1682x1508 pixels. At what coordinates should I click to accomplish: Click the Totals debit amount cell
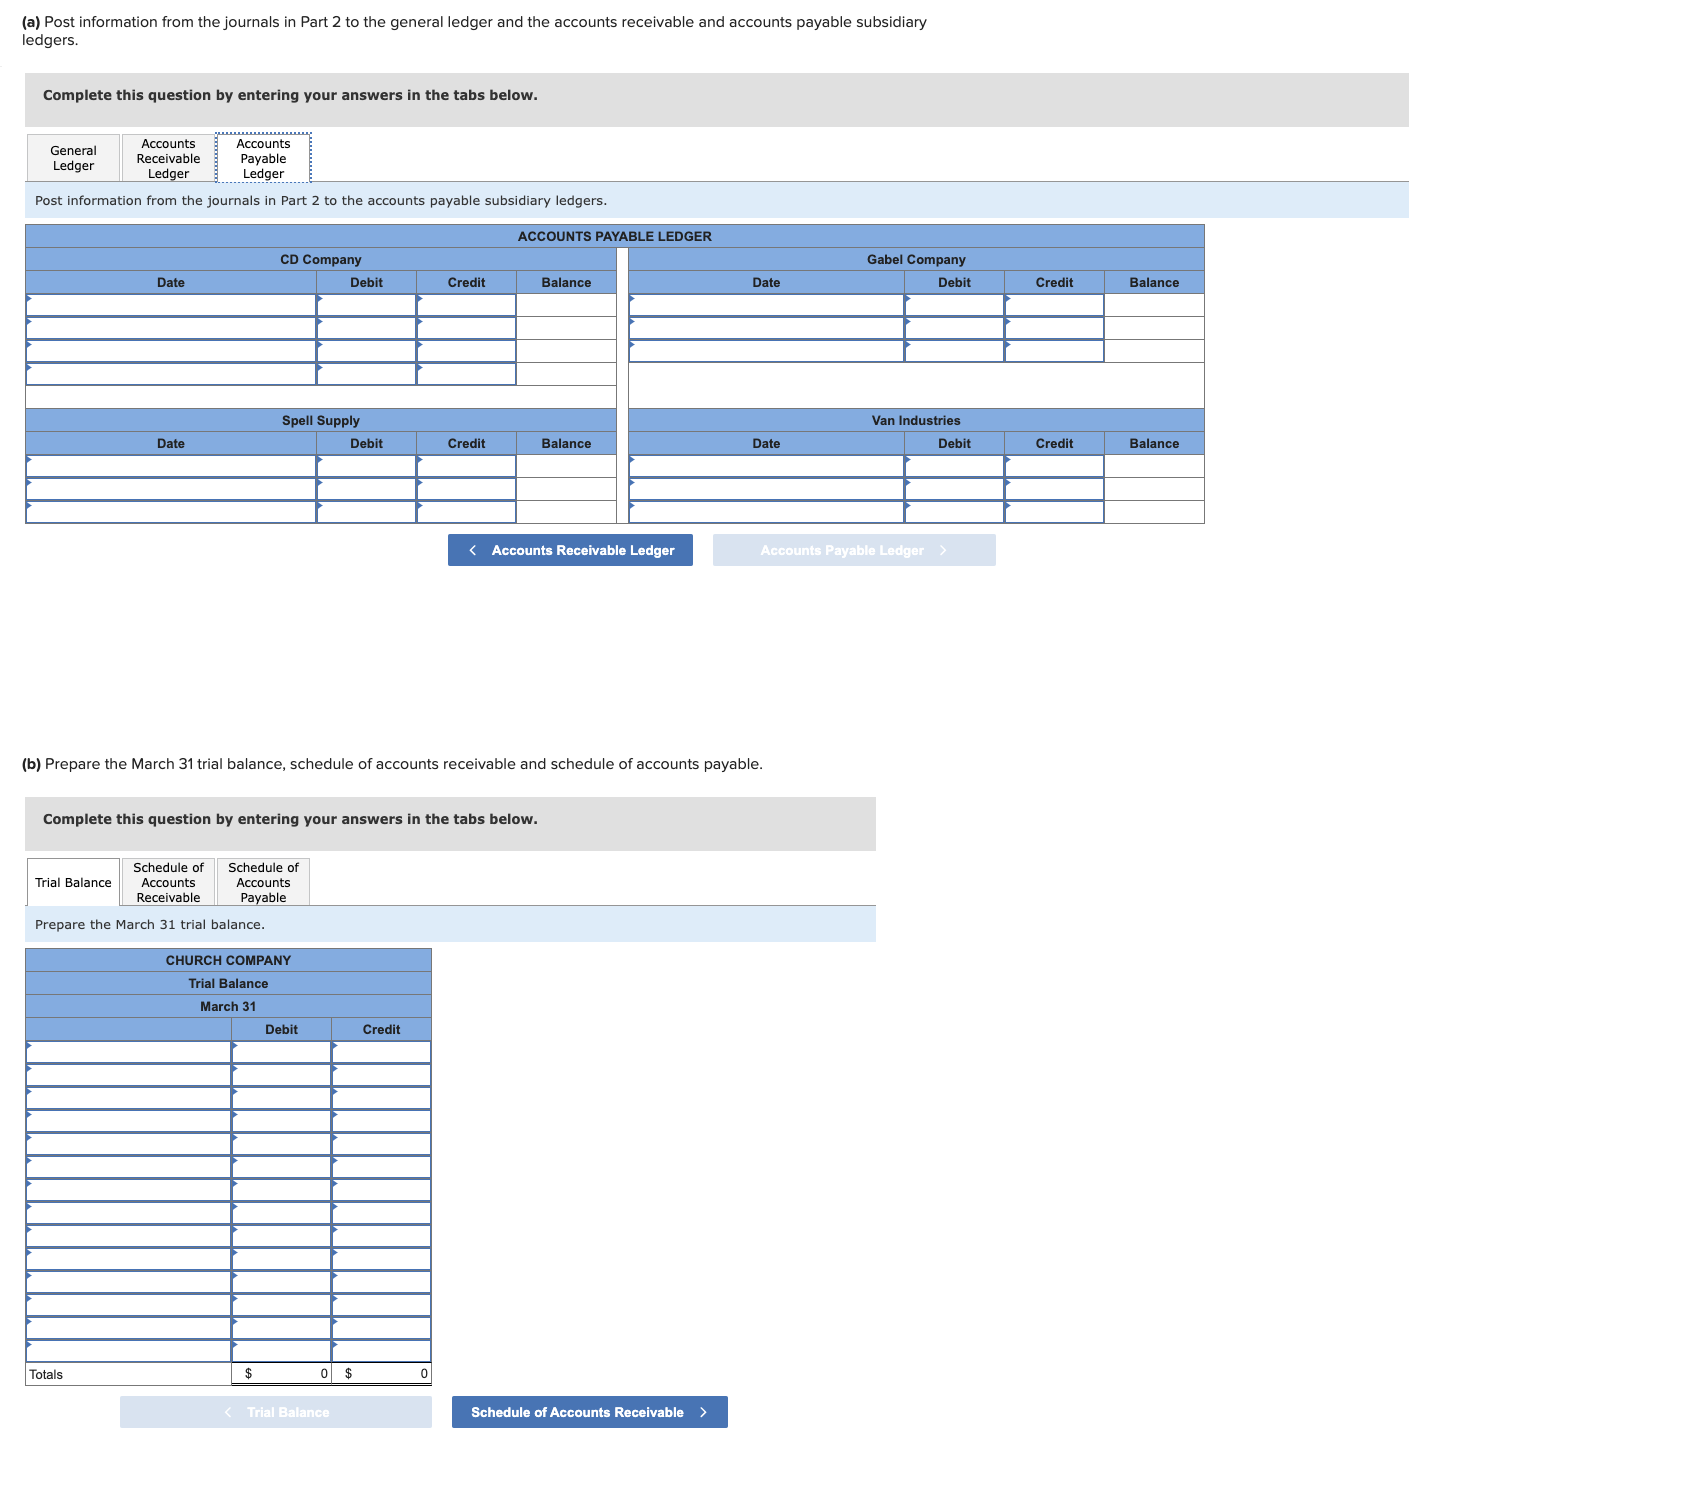coord(281,1374)
